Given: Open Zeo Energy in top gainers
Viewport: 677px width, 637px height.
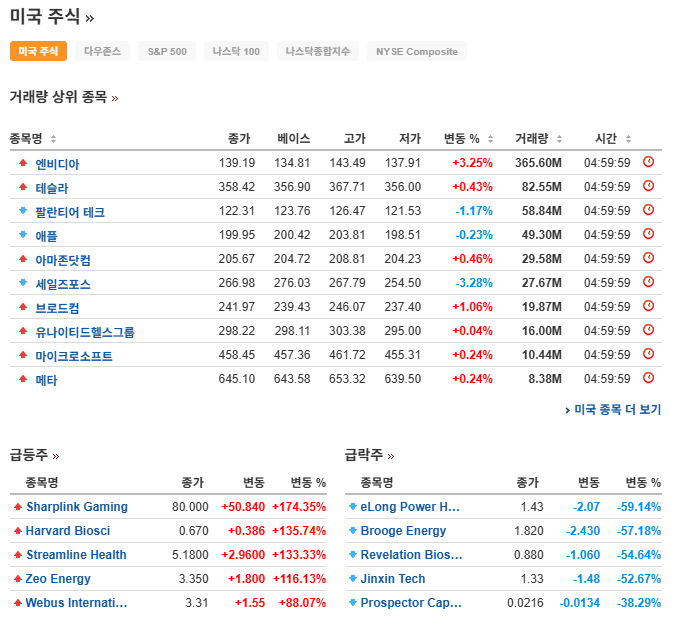Looking at the screenshot, I should 58,579.
